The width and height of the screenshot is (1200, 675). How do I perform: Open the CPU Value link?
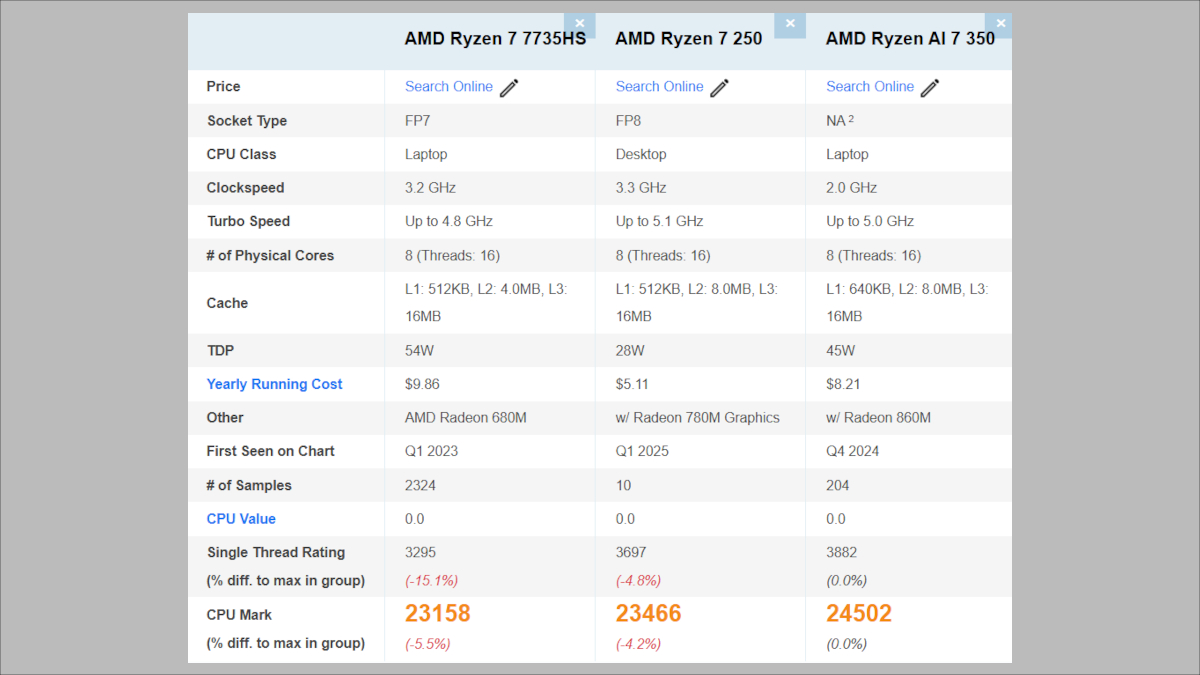point(241,518)
